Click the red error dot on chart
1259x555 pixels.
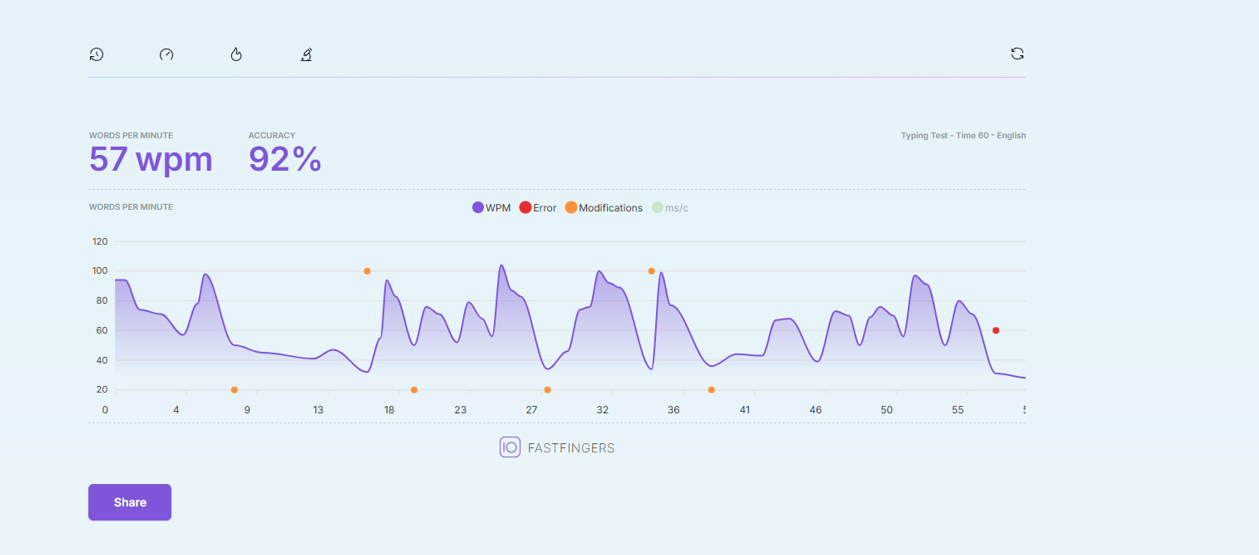(x=996, y=330)
